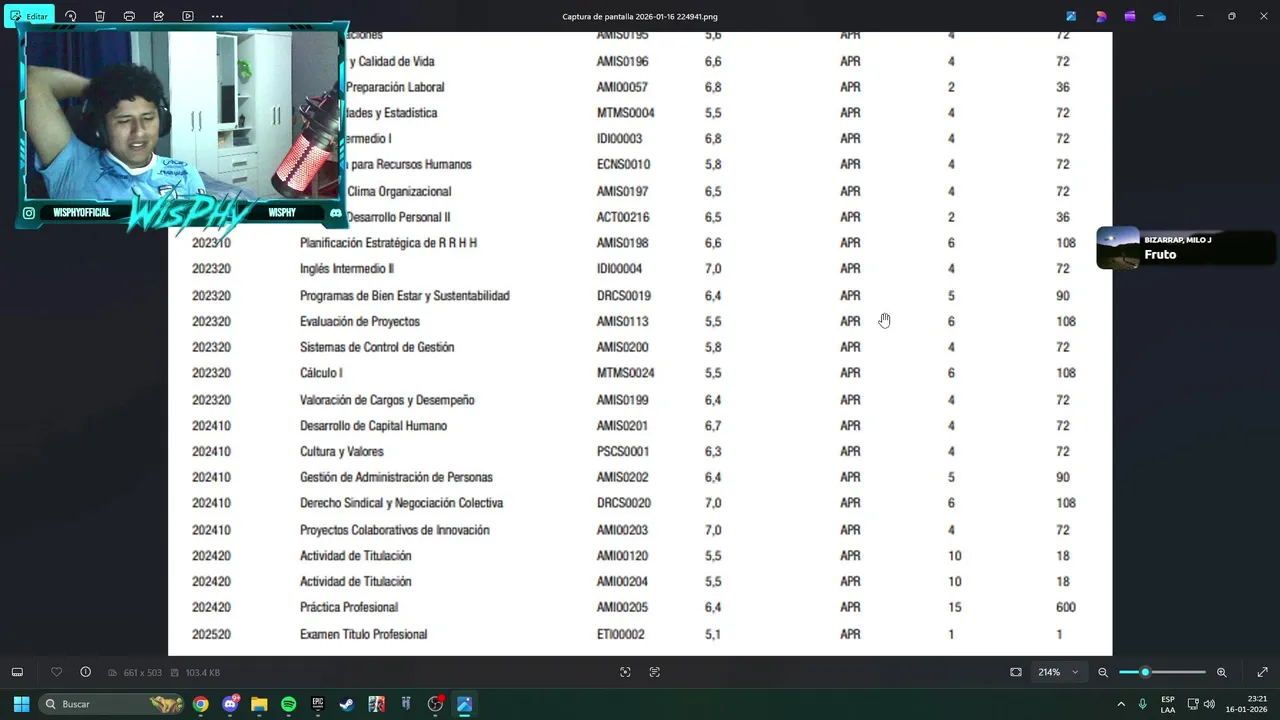Delete the image with the trash icon
Viewport: 1280px width, 720px height.
pos(100,16)
